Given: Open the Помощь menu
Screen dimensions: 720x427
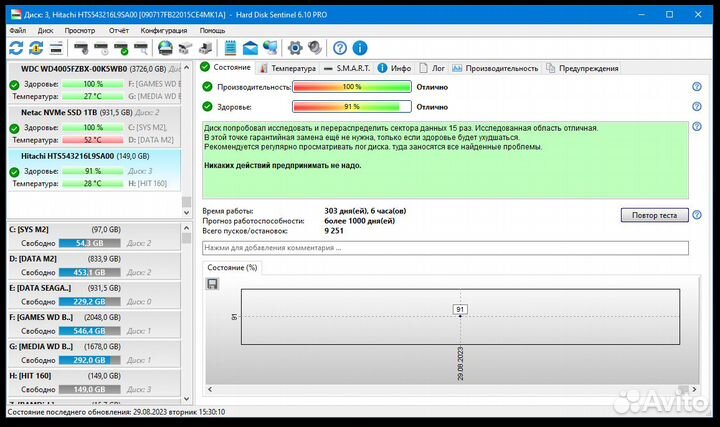Looking at the screenshot, I should click(212, 30).
